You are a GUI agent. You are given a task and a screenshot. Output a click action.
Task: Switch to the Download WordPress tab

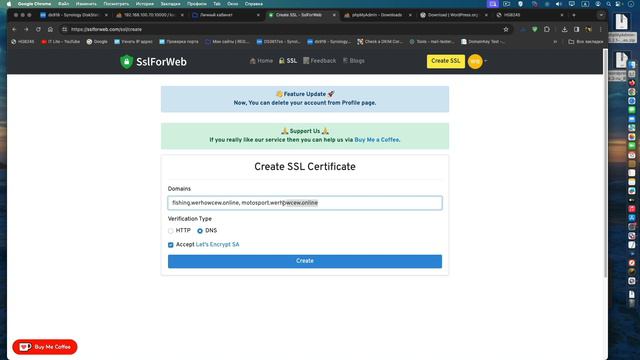[453, 15]
